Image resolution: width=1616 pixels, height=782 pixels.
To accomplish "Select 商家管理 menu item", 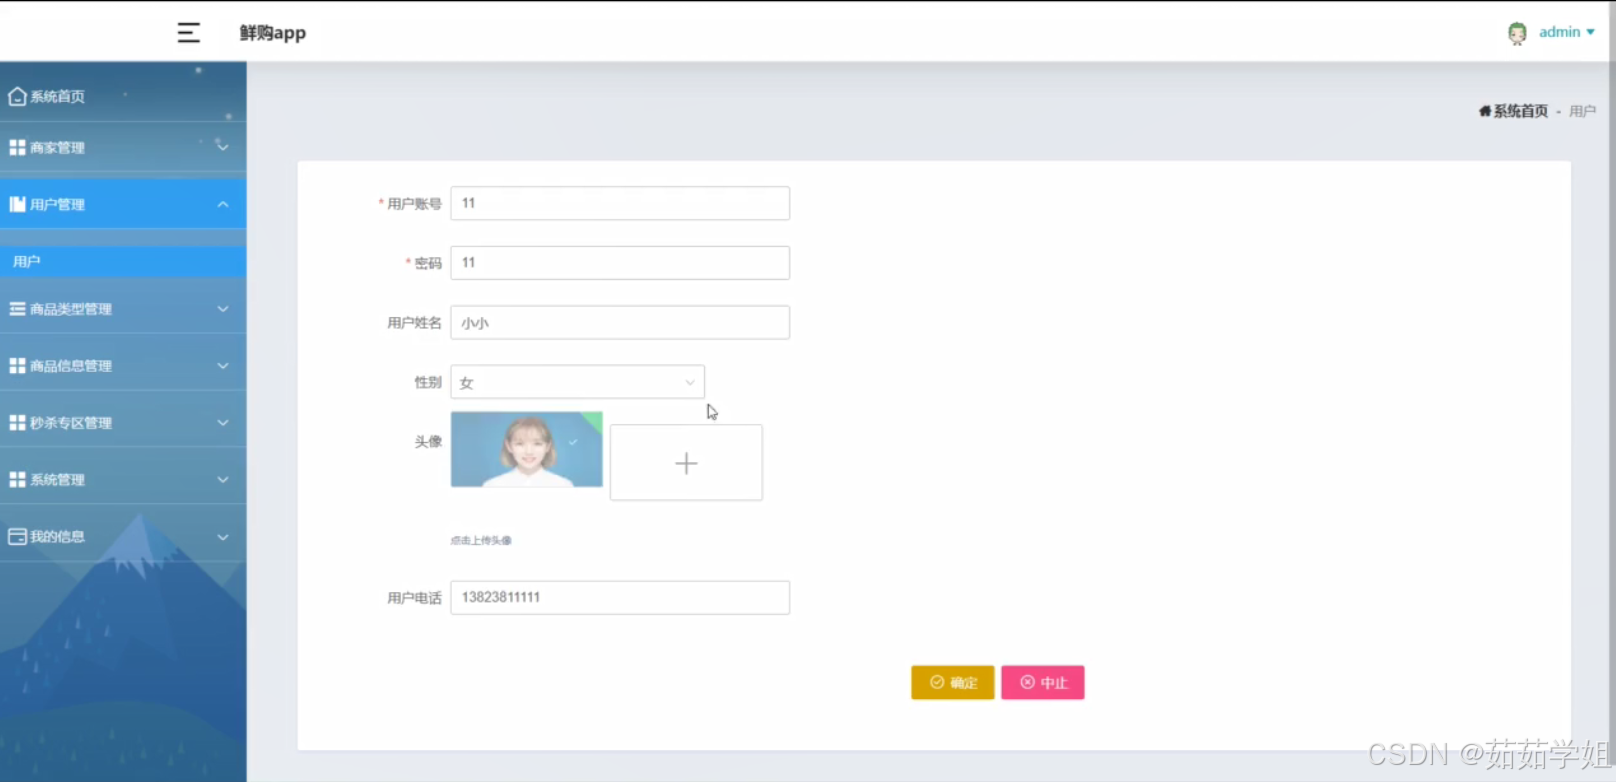I will [x=123, y=147].
